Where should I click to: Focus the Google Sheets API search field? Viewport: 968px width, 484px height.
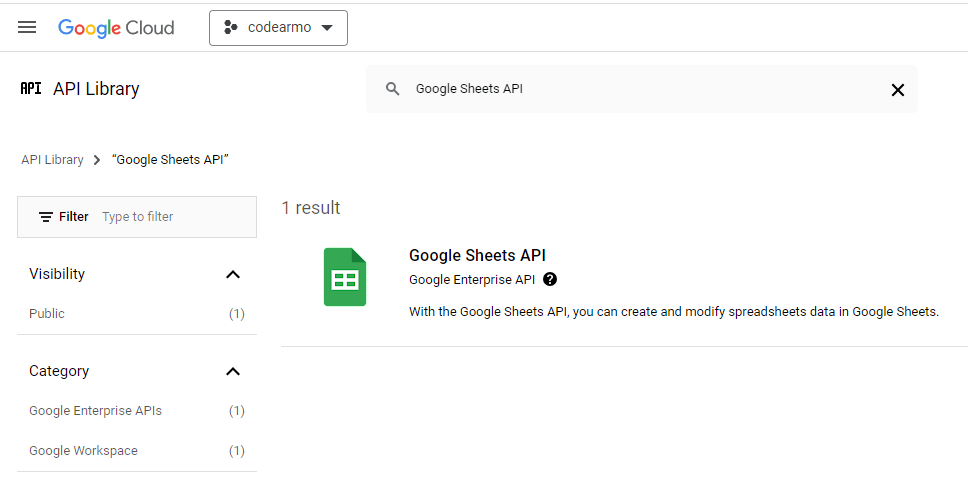(x=642, y=89)
